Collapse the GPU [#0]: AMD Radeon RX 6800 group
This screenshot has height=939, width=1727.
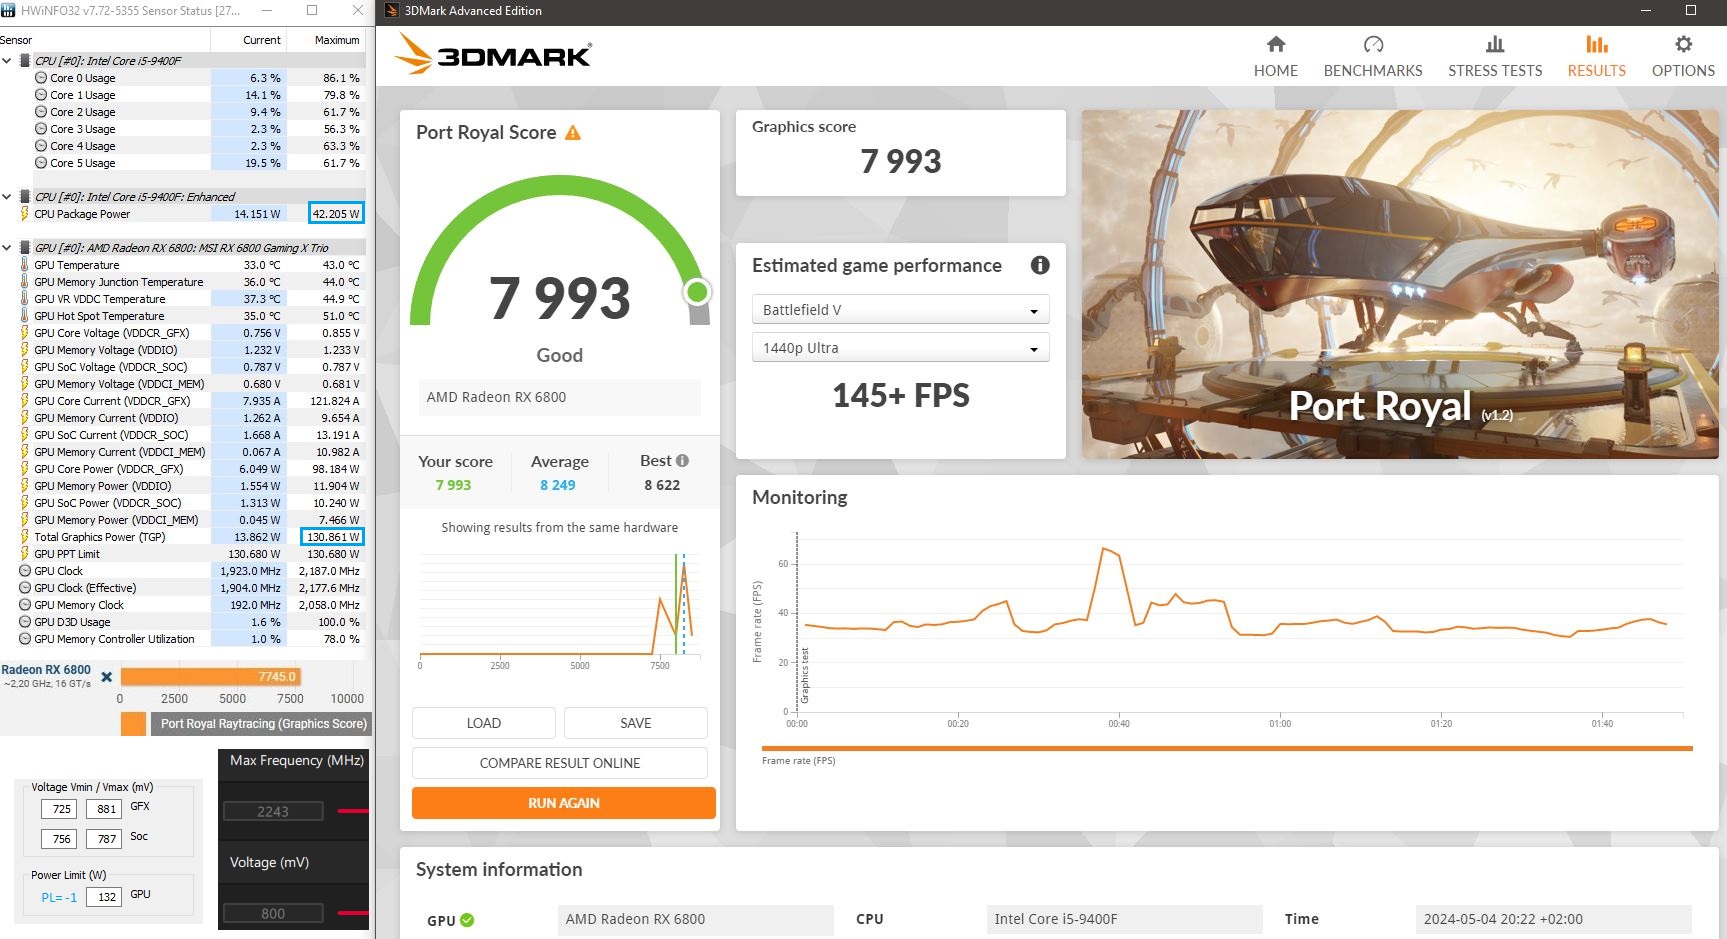click(7, 248)
